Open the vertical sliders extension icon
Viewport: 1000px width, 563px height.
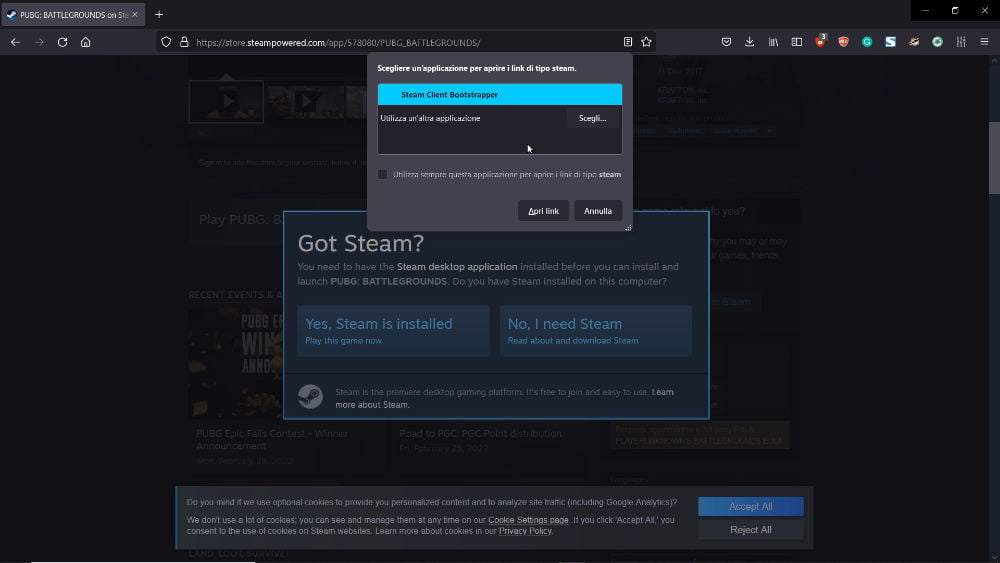click(960, 42)
